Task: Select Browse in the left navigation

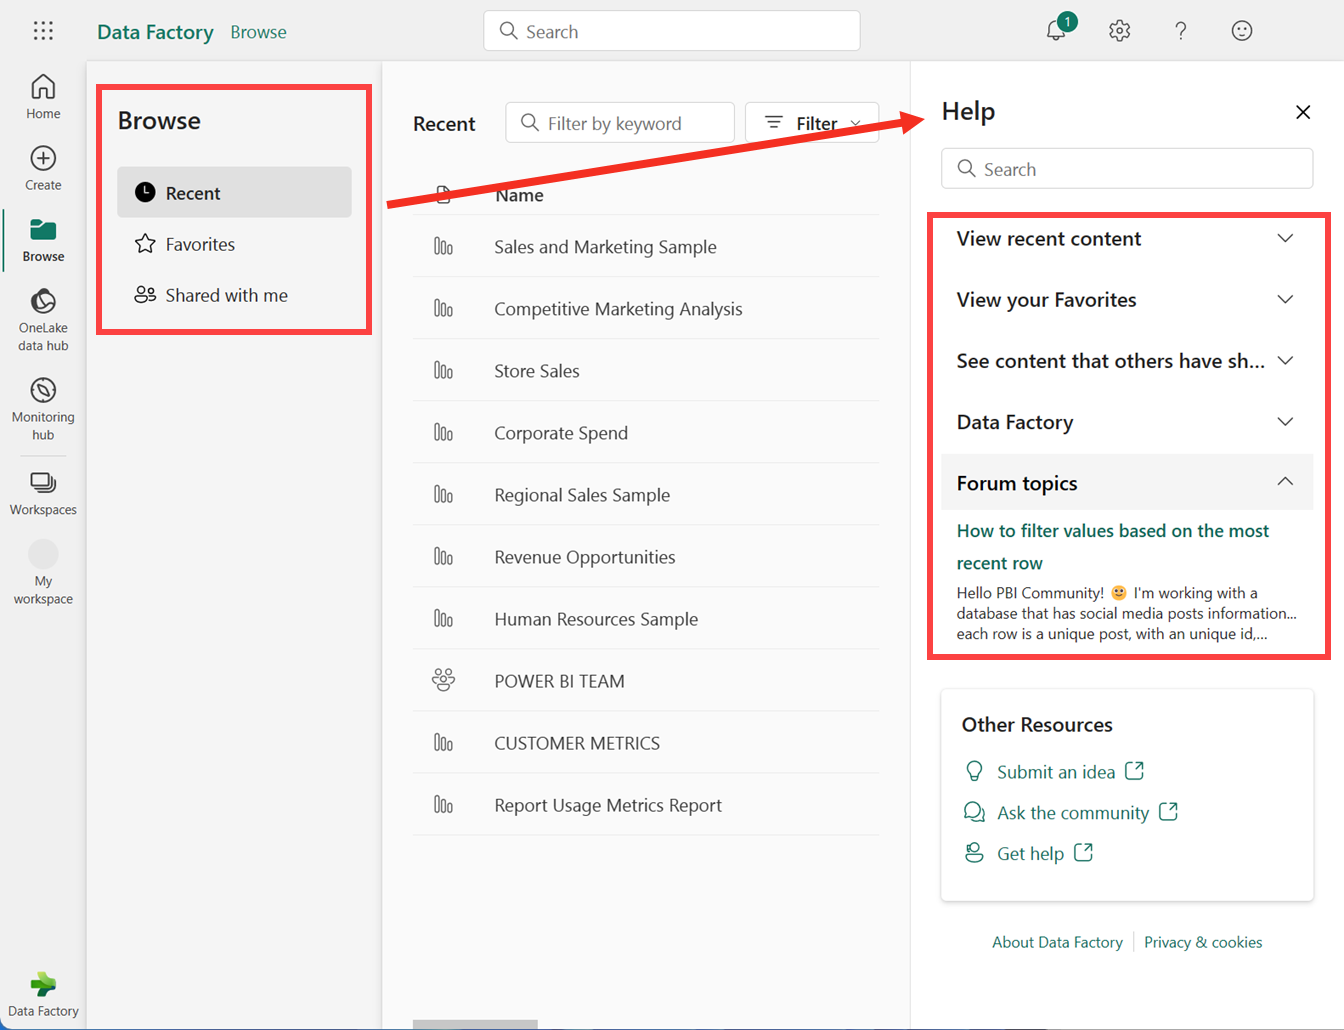Action: [43, 240]
